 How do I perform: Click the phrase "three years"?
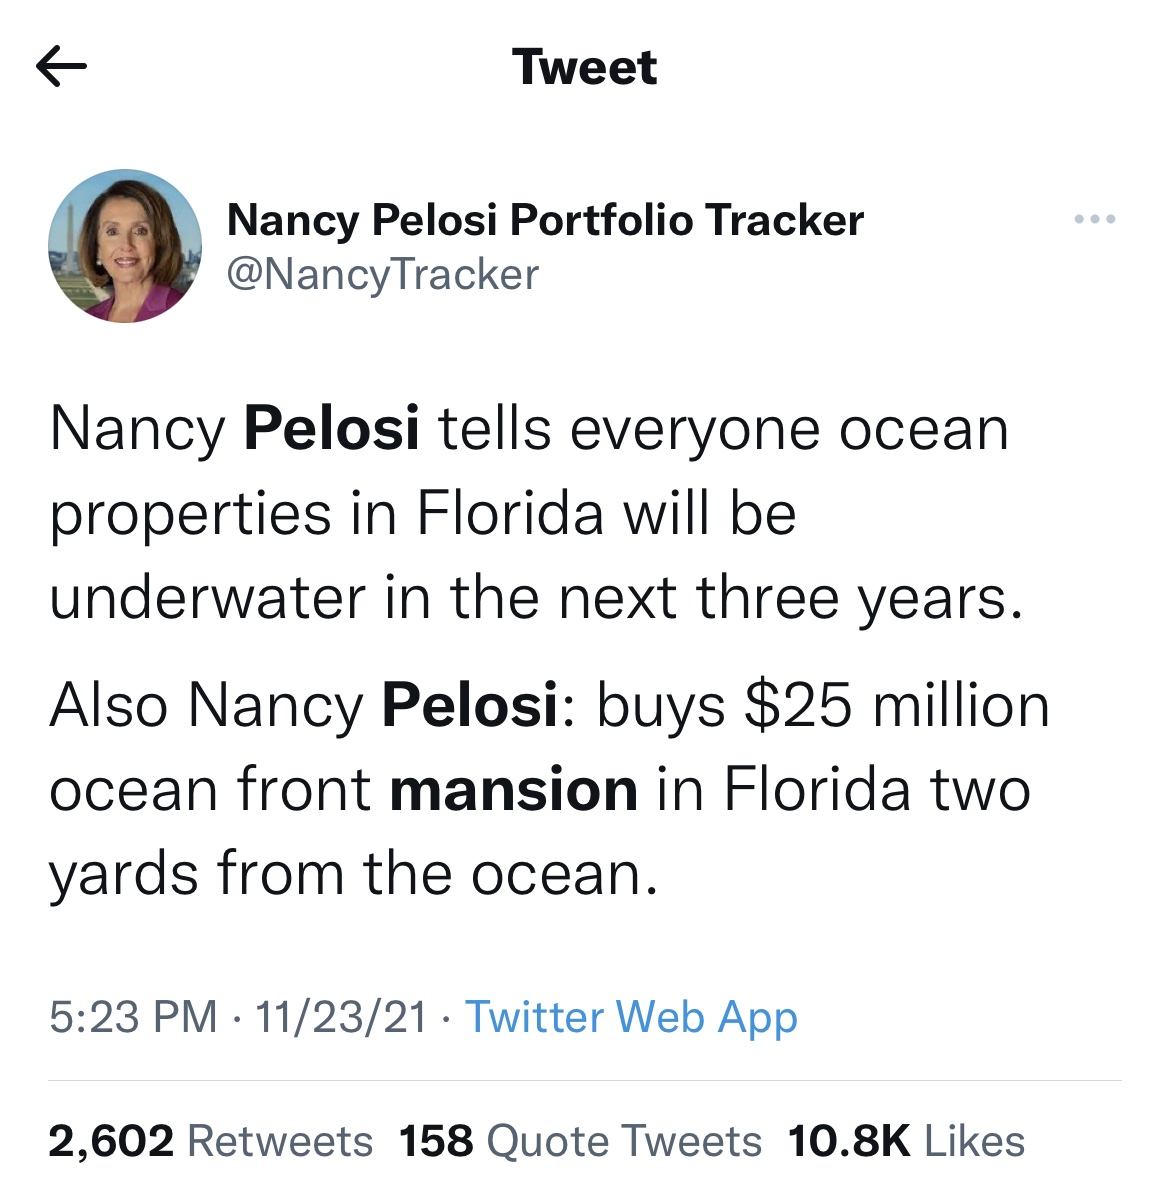pyautogui.click(x=860, y=598)
